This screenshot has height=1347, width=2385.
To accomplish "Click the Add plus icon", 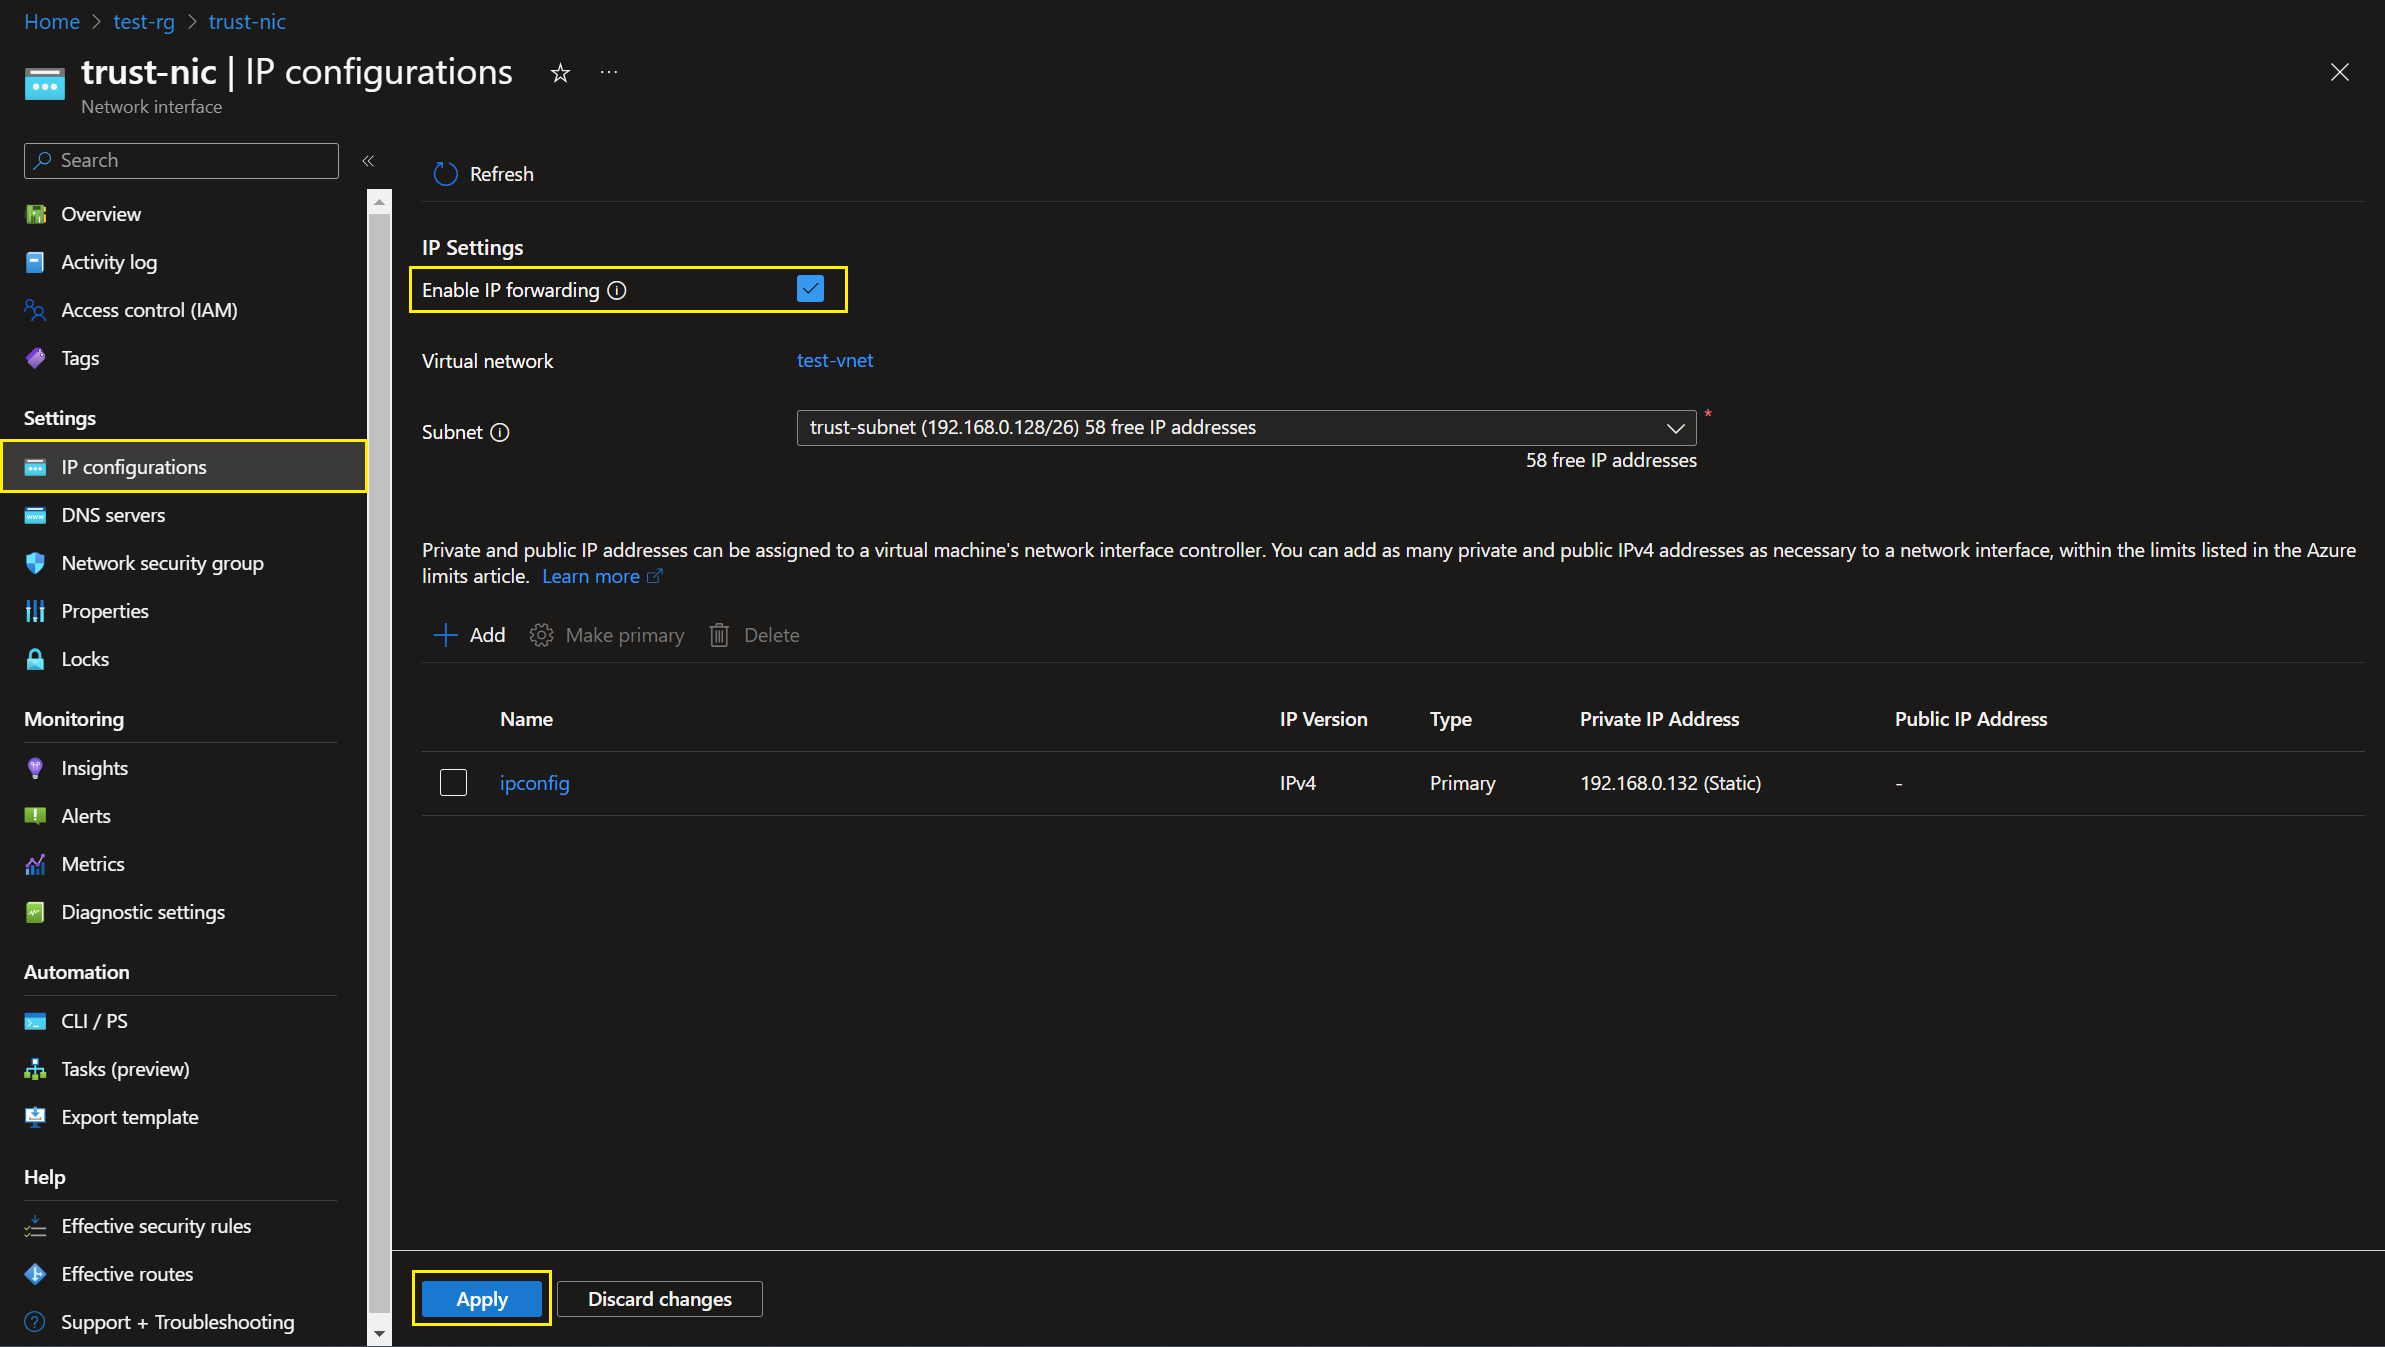I will [x=445, y=635].
